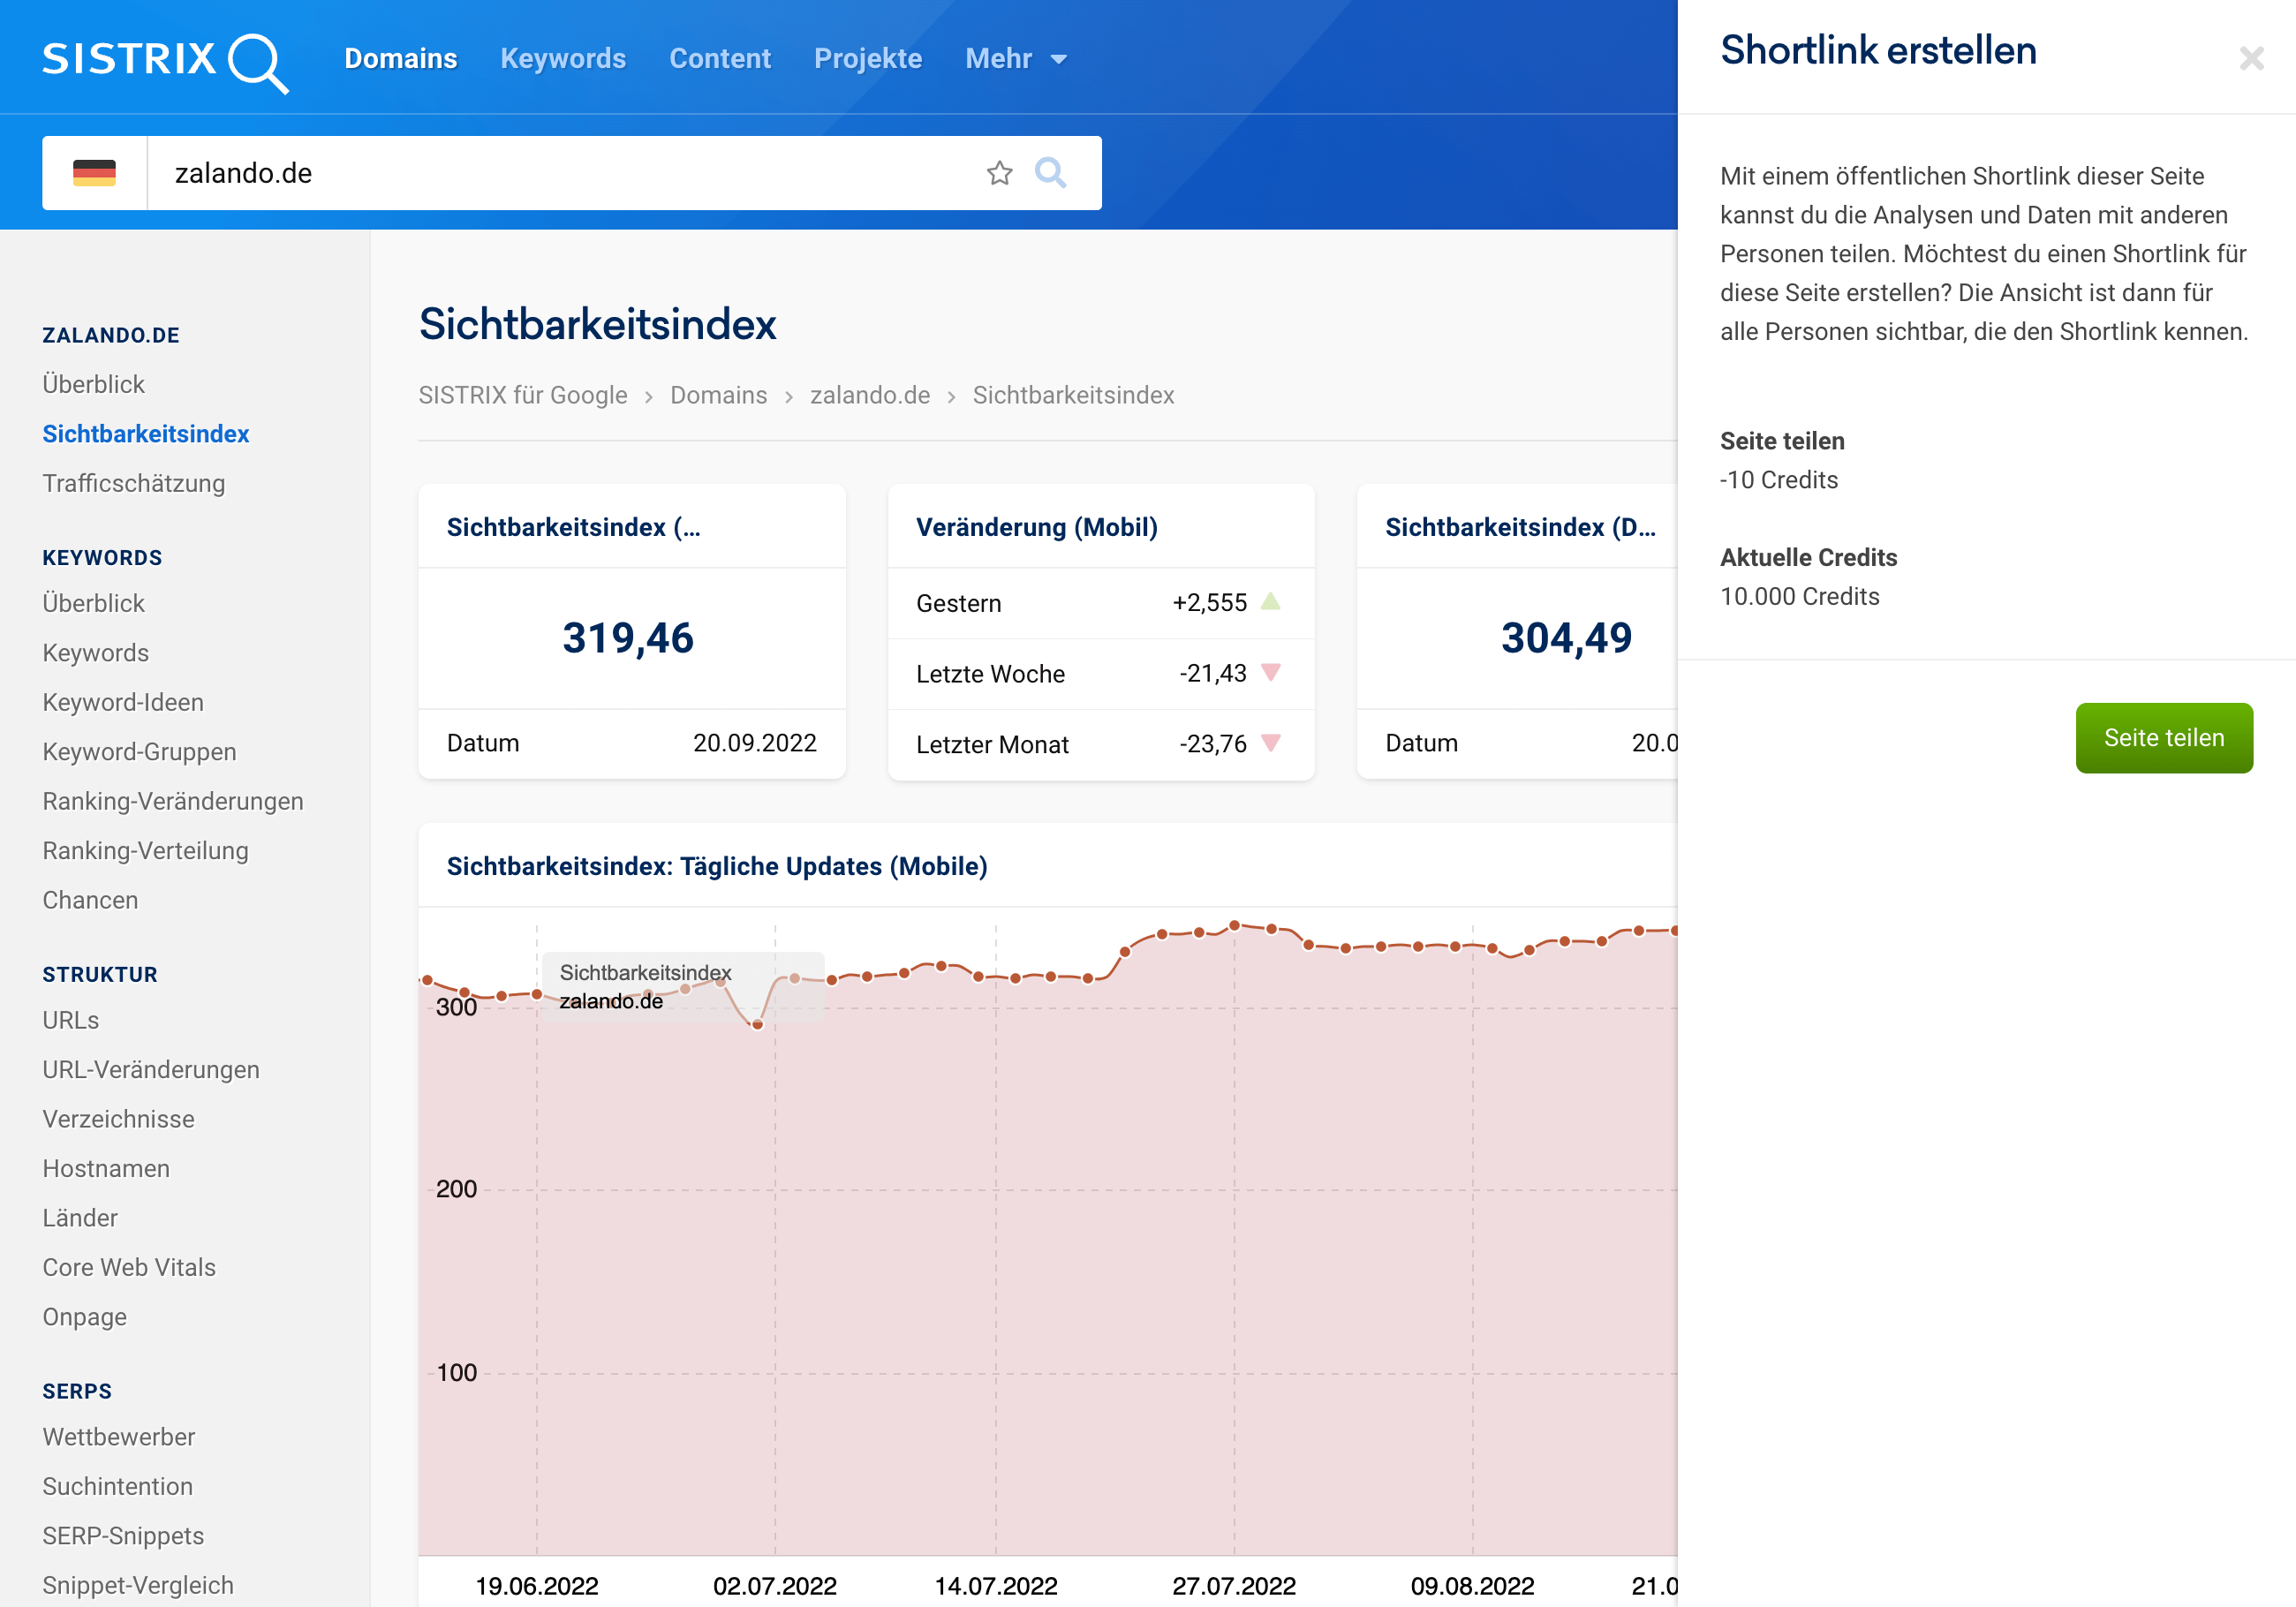
Task: Open the German flag country selector
Action: (x=95, y=173)
